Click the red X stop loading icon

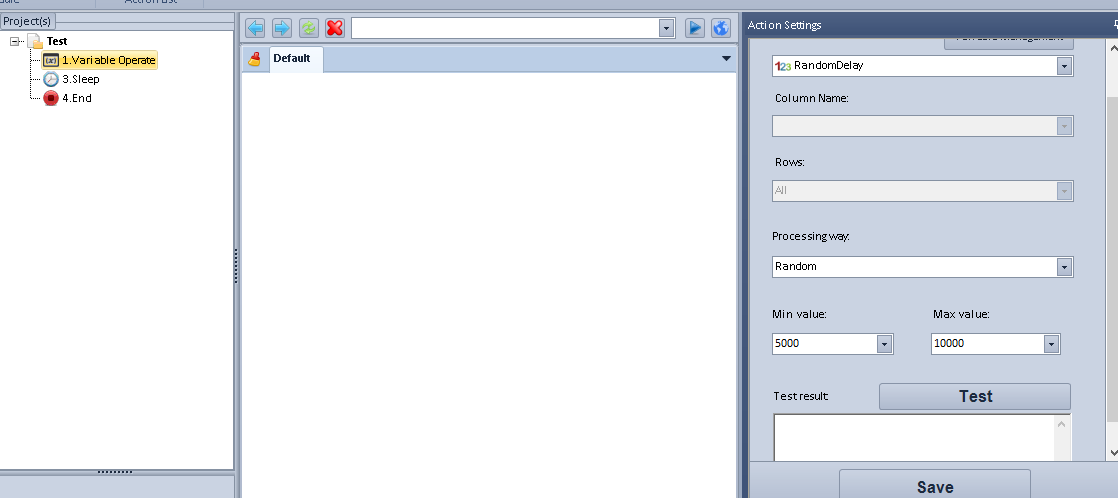335,28
